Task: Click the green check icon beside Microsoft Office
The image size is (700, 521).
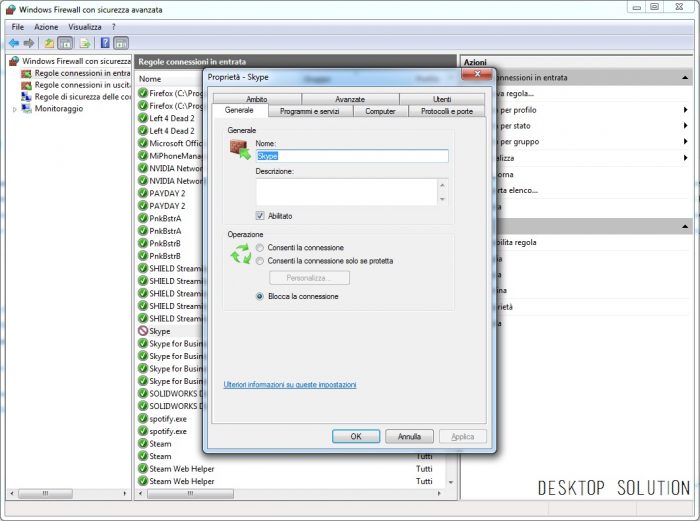Action: tap(143, 143)
